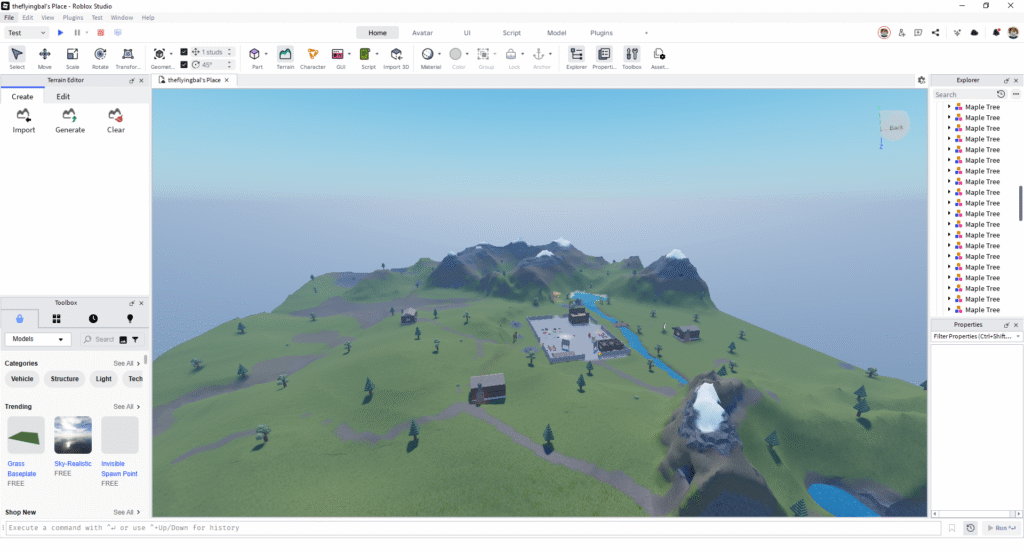Insert a new Part
This screenshot has height=553, width=1024.
pos(255,58)
